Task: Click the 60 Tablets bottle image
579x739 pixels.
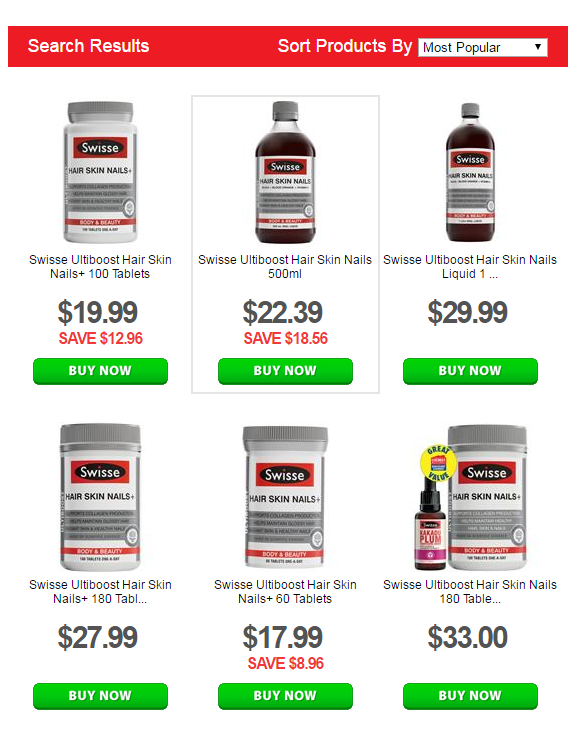Action: coord(285,497)
